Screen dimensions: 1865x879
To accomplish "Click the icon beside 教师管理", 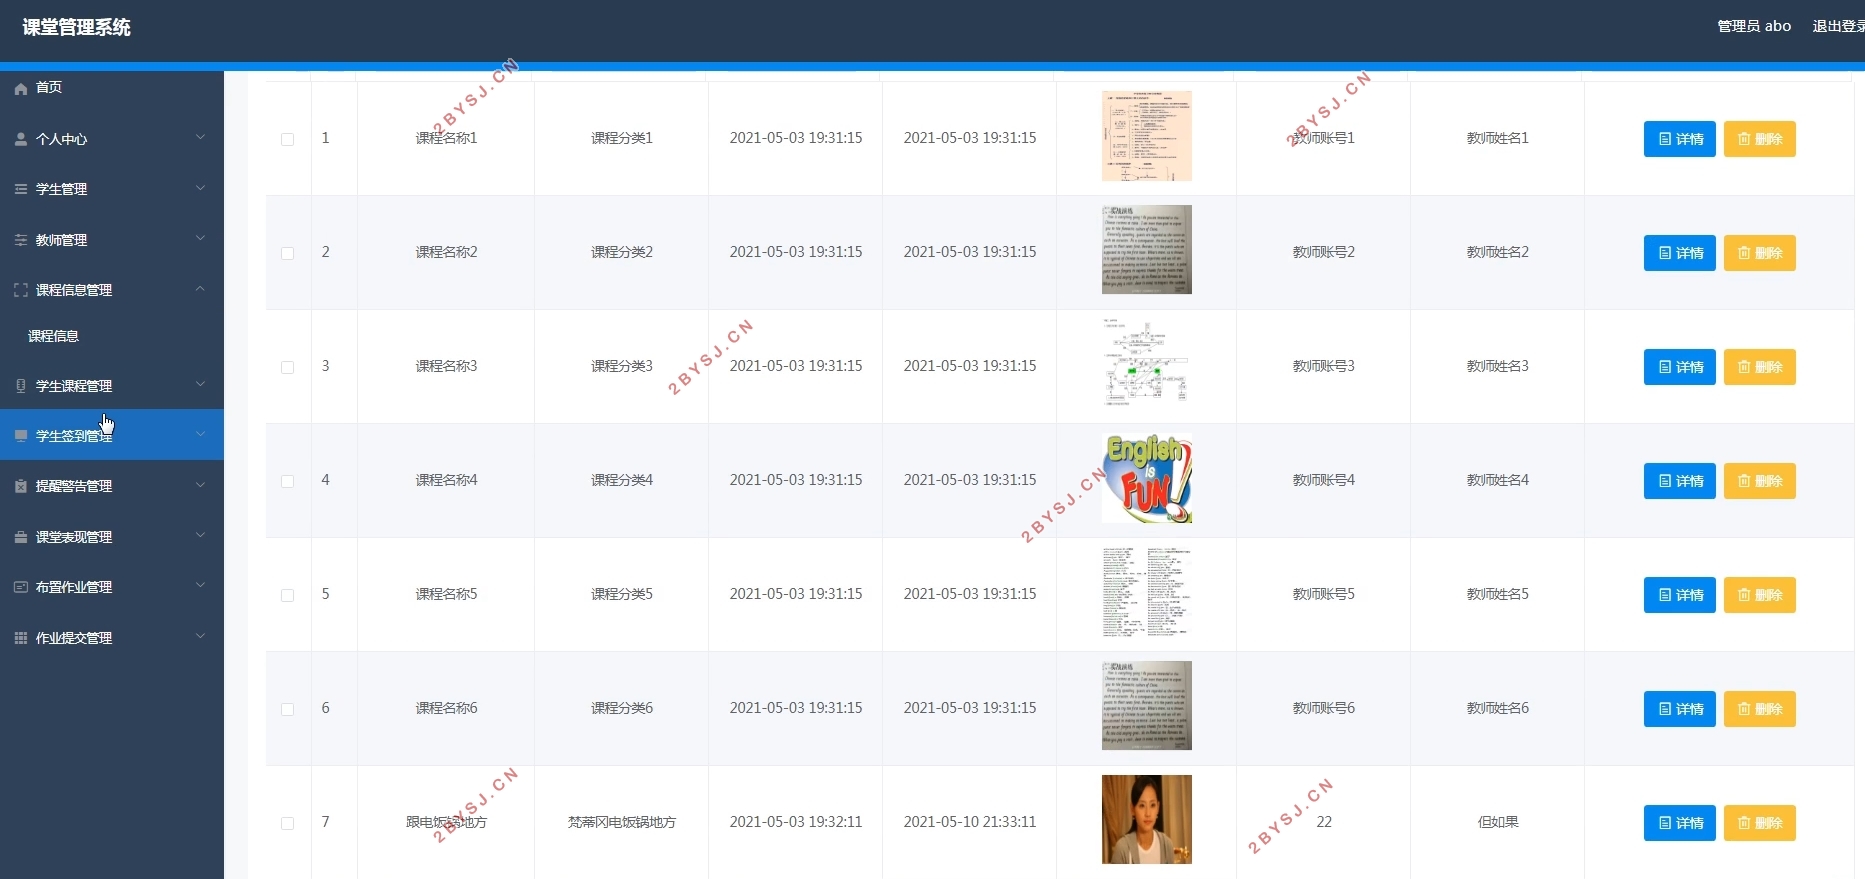I will point(21,240).
